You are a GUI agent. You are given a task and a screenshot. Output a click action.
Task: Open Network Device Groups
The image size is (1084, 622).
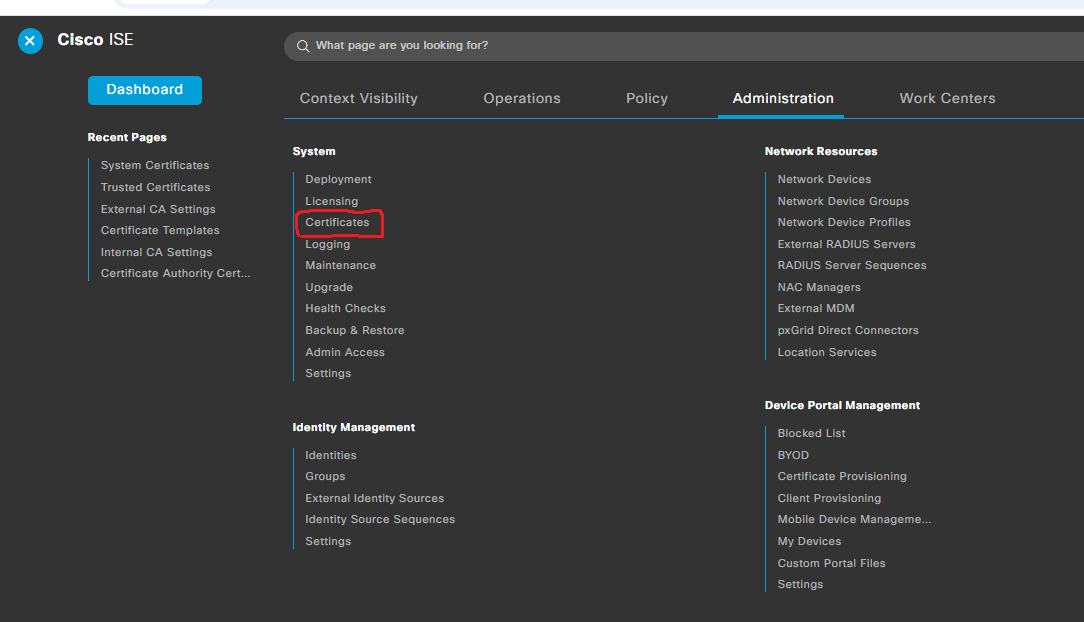click(843, 201)
